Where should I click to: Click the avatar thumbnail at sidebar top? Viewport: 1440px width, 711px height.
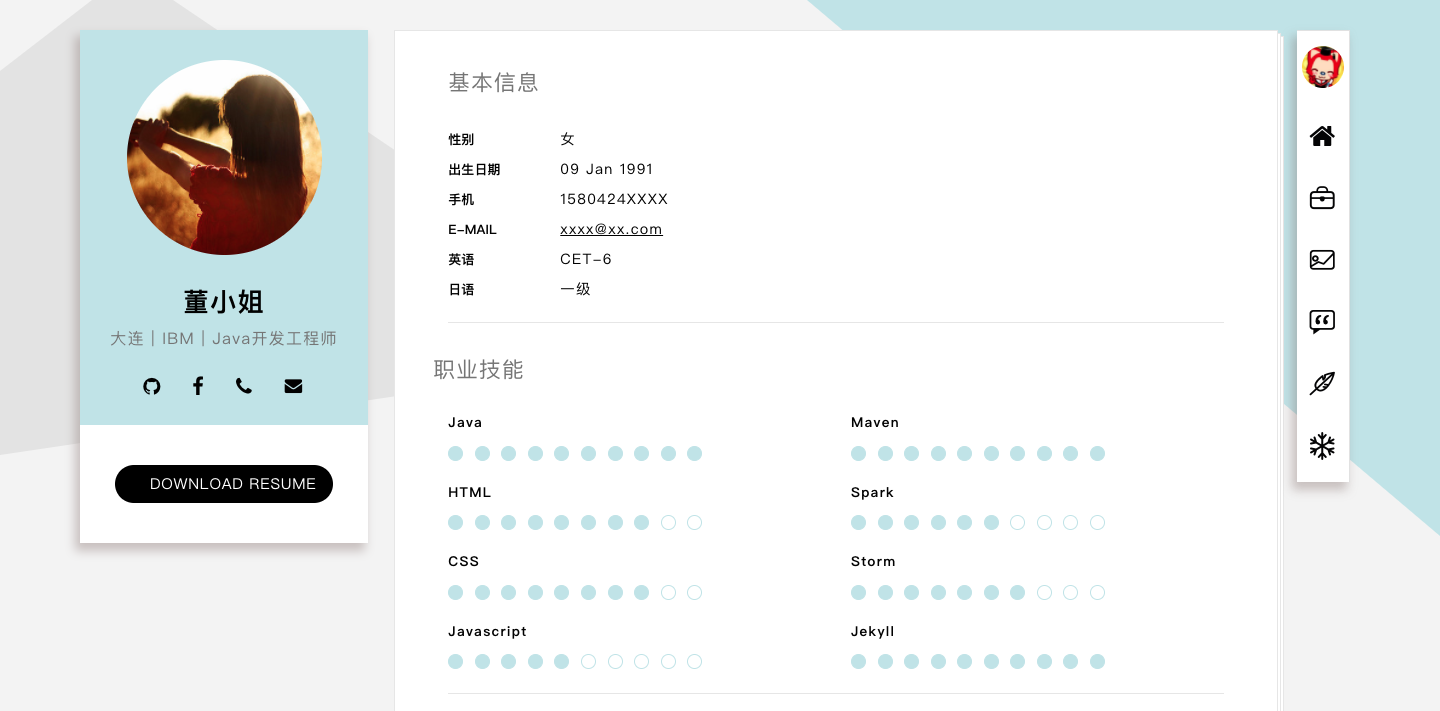coord(1322,66)
